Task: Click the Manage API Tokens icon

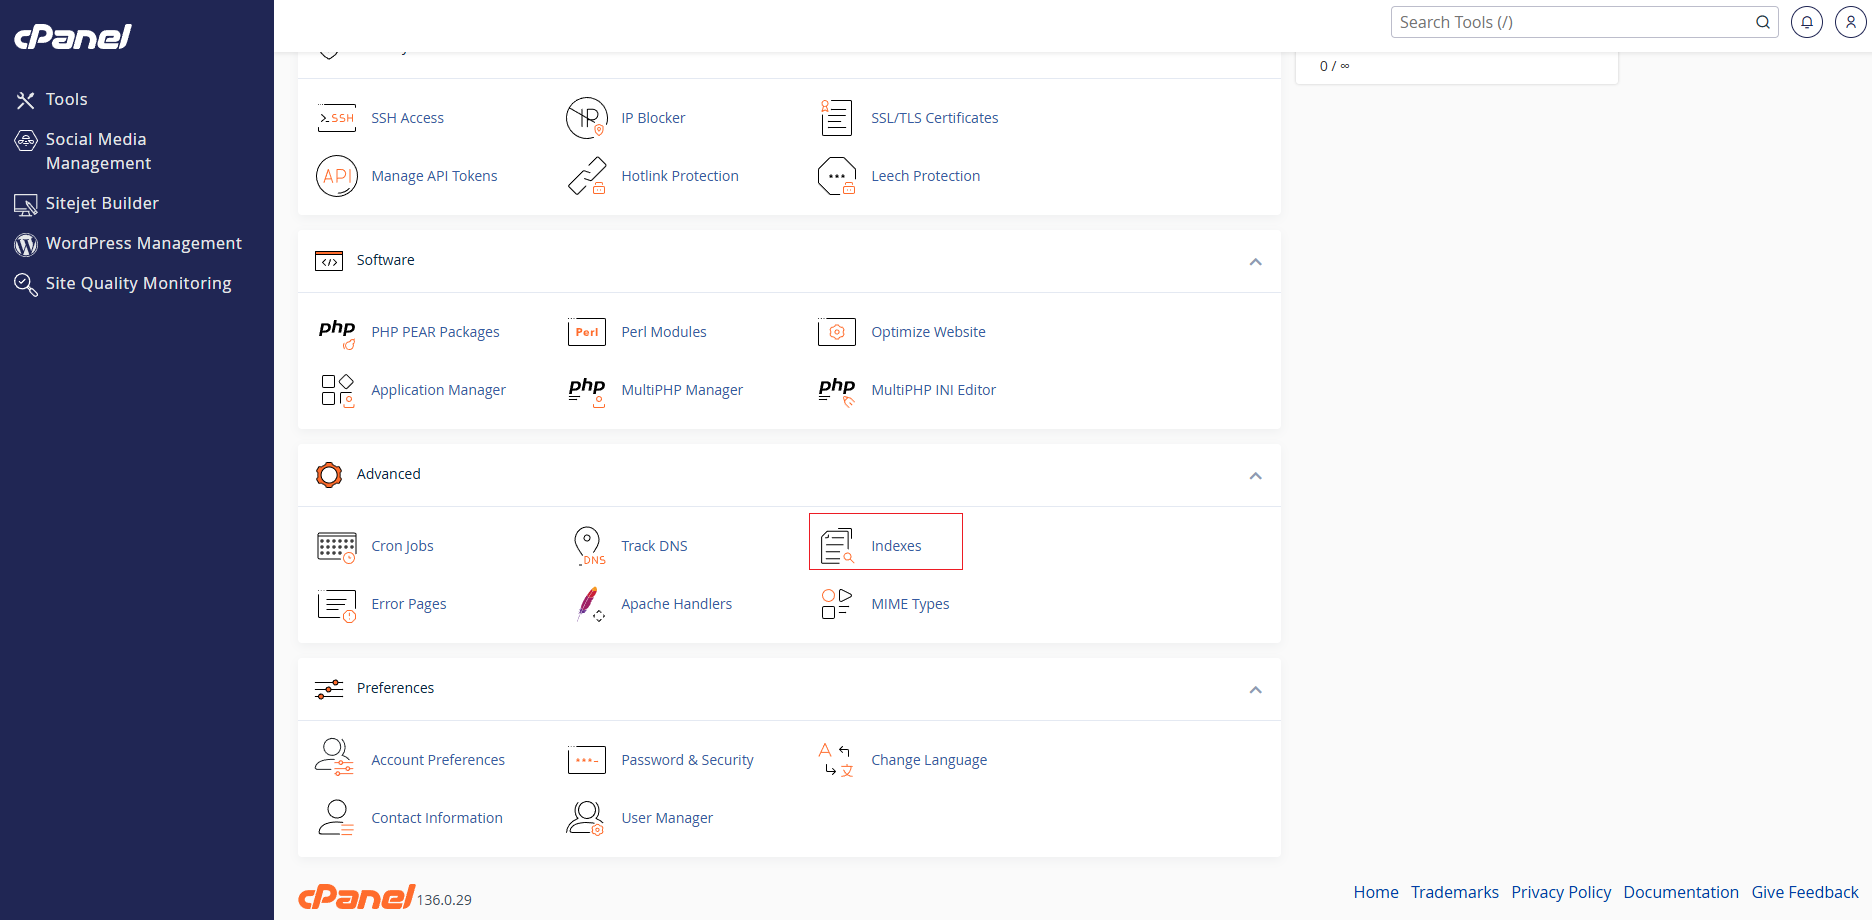Action: tap(337, 176)
